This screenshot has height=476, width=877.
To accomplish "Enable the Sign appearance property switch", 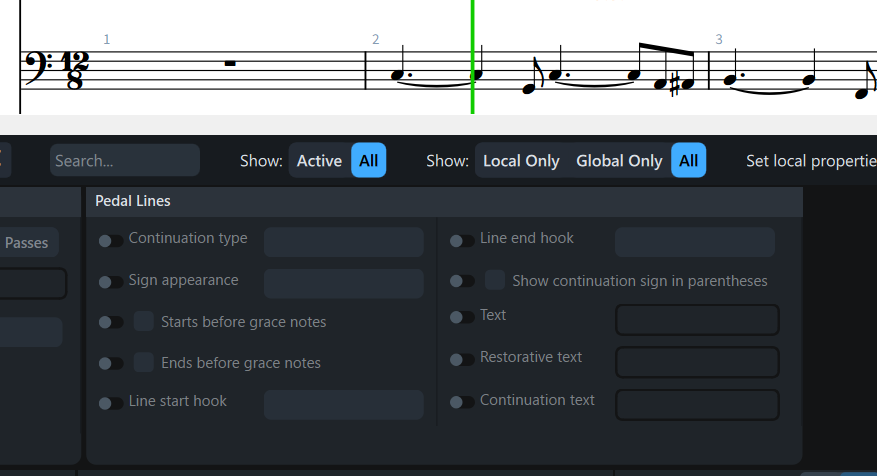I will (x=111, y=282).
